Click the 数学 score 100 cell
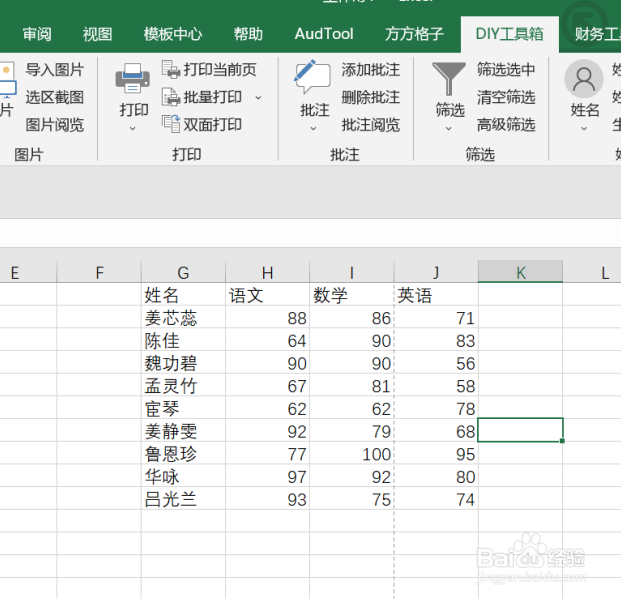This screenshot has height=599, width=621. [x=352, y=453]
